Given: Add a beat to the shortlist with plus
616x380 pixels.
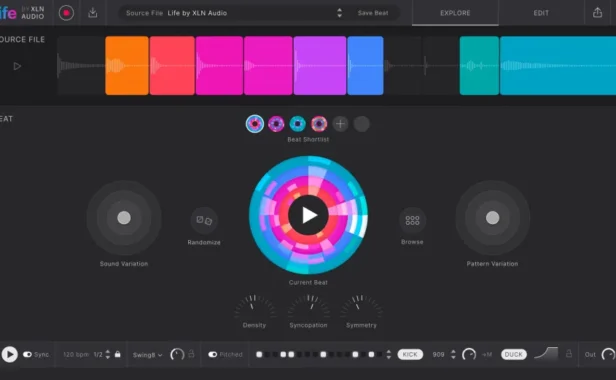Looking at the screenshot, I should [x=340, y=124].
